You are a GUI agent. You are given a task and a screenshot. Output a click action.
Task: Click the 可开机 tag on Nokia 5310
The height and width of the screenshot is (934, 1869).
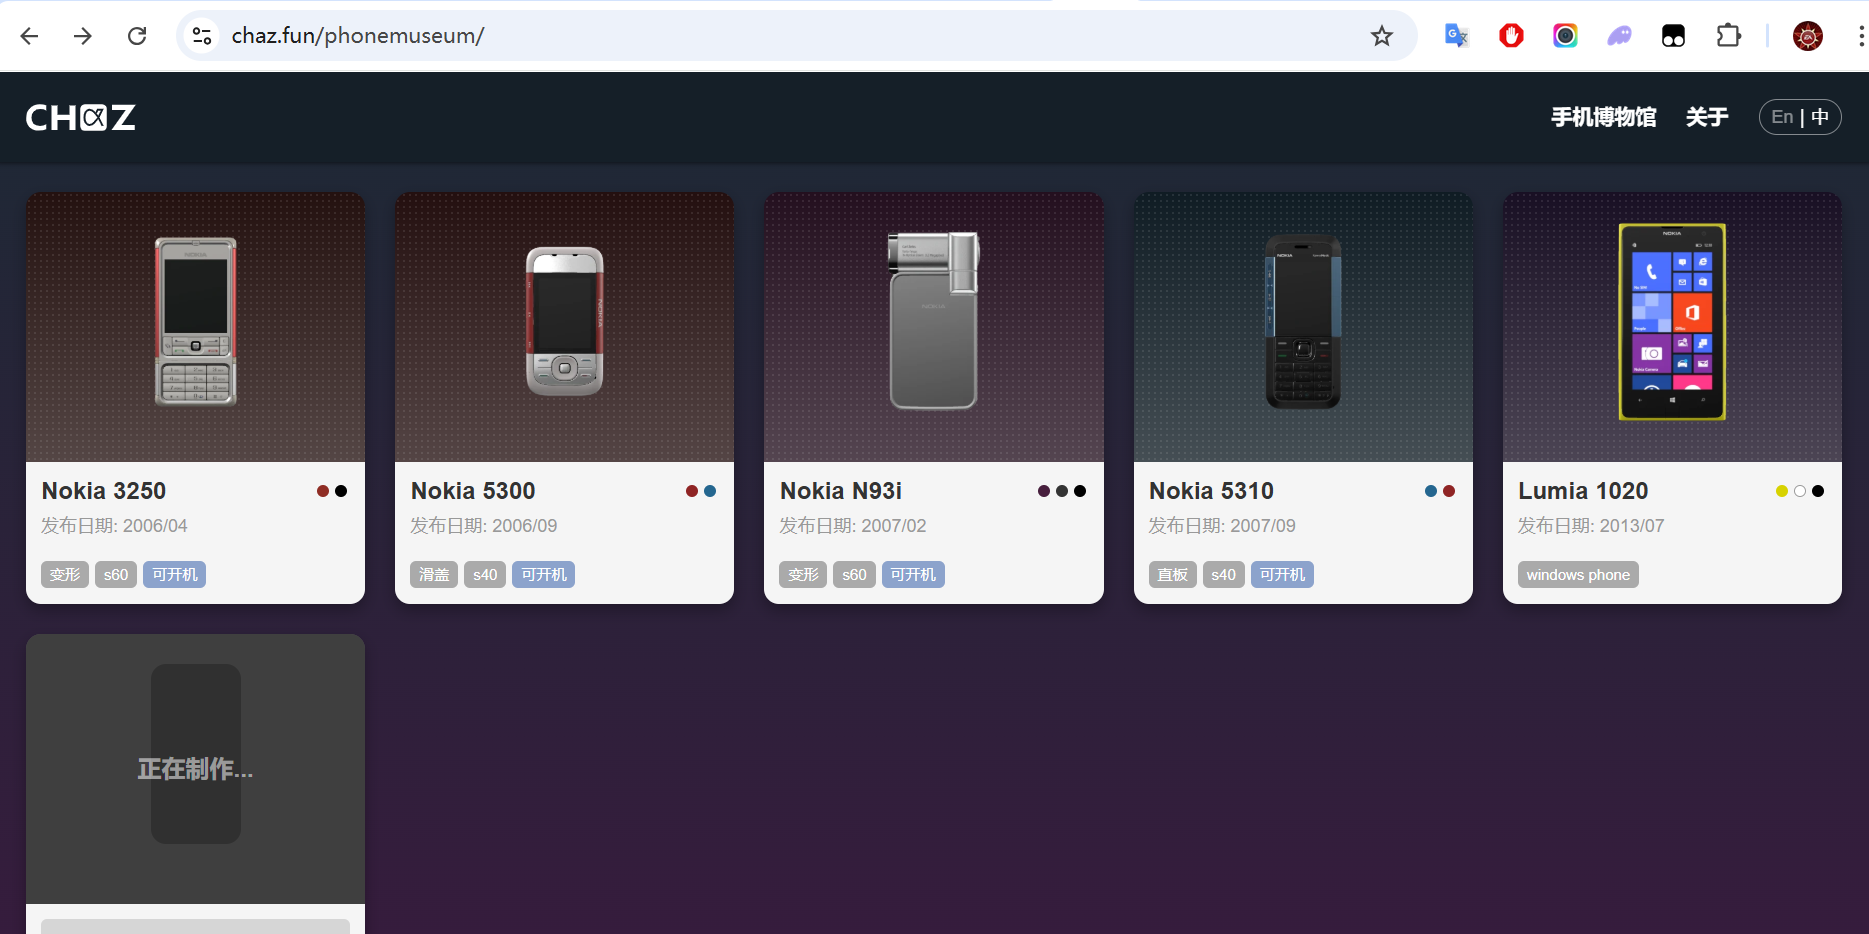coord(1282,575)
